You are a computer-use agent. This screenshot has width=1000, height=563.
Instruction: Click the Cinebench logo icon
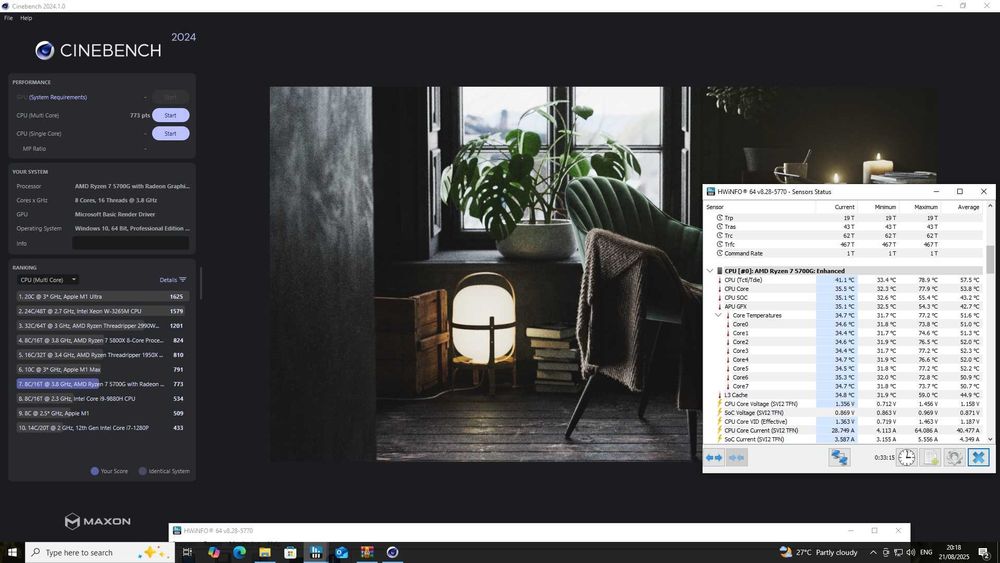45,50
